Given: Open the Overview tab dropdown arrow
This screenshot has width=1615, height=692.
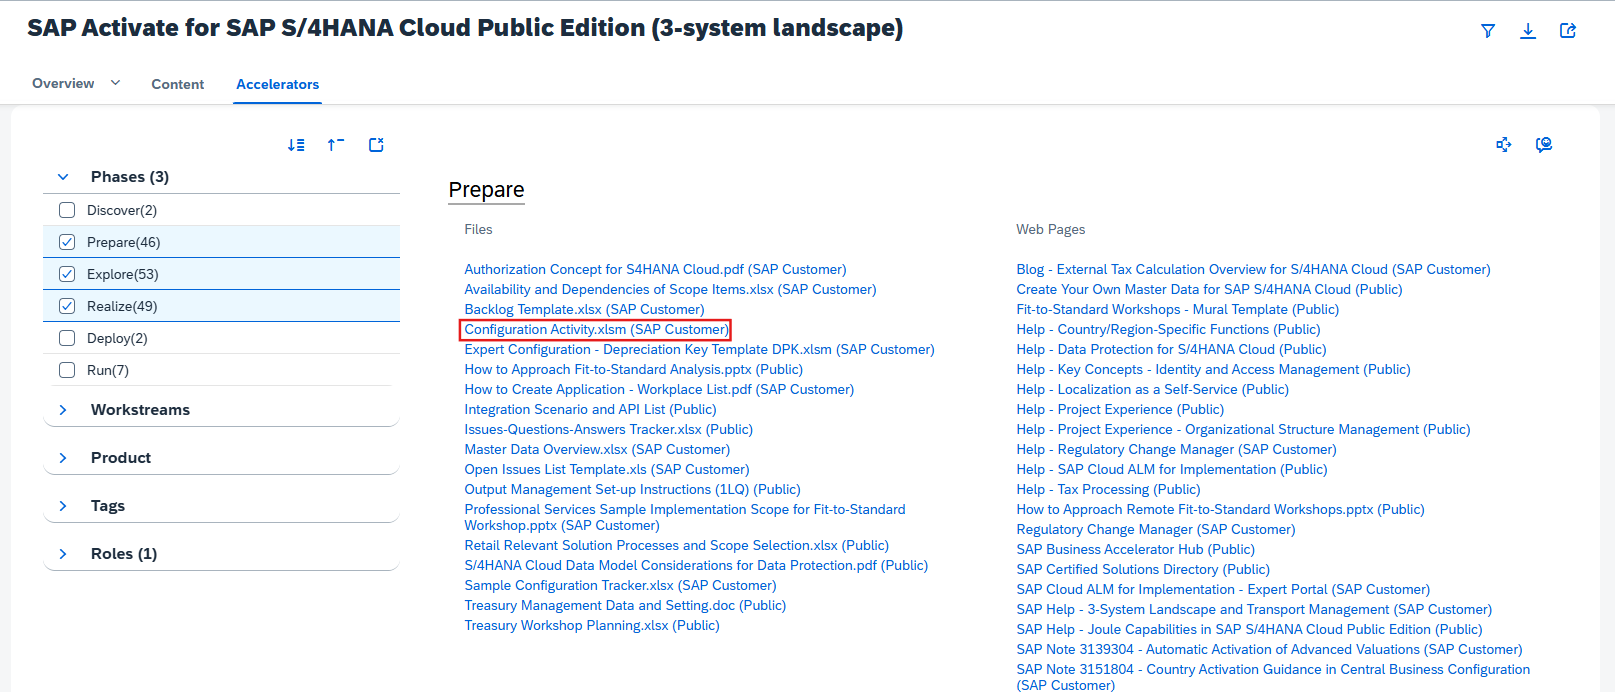Looking at the screenshot, I should coord(115,83).
